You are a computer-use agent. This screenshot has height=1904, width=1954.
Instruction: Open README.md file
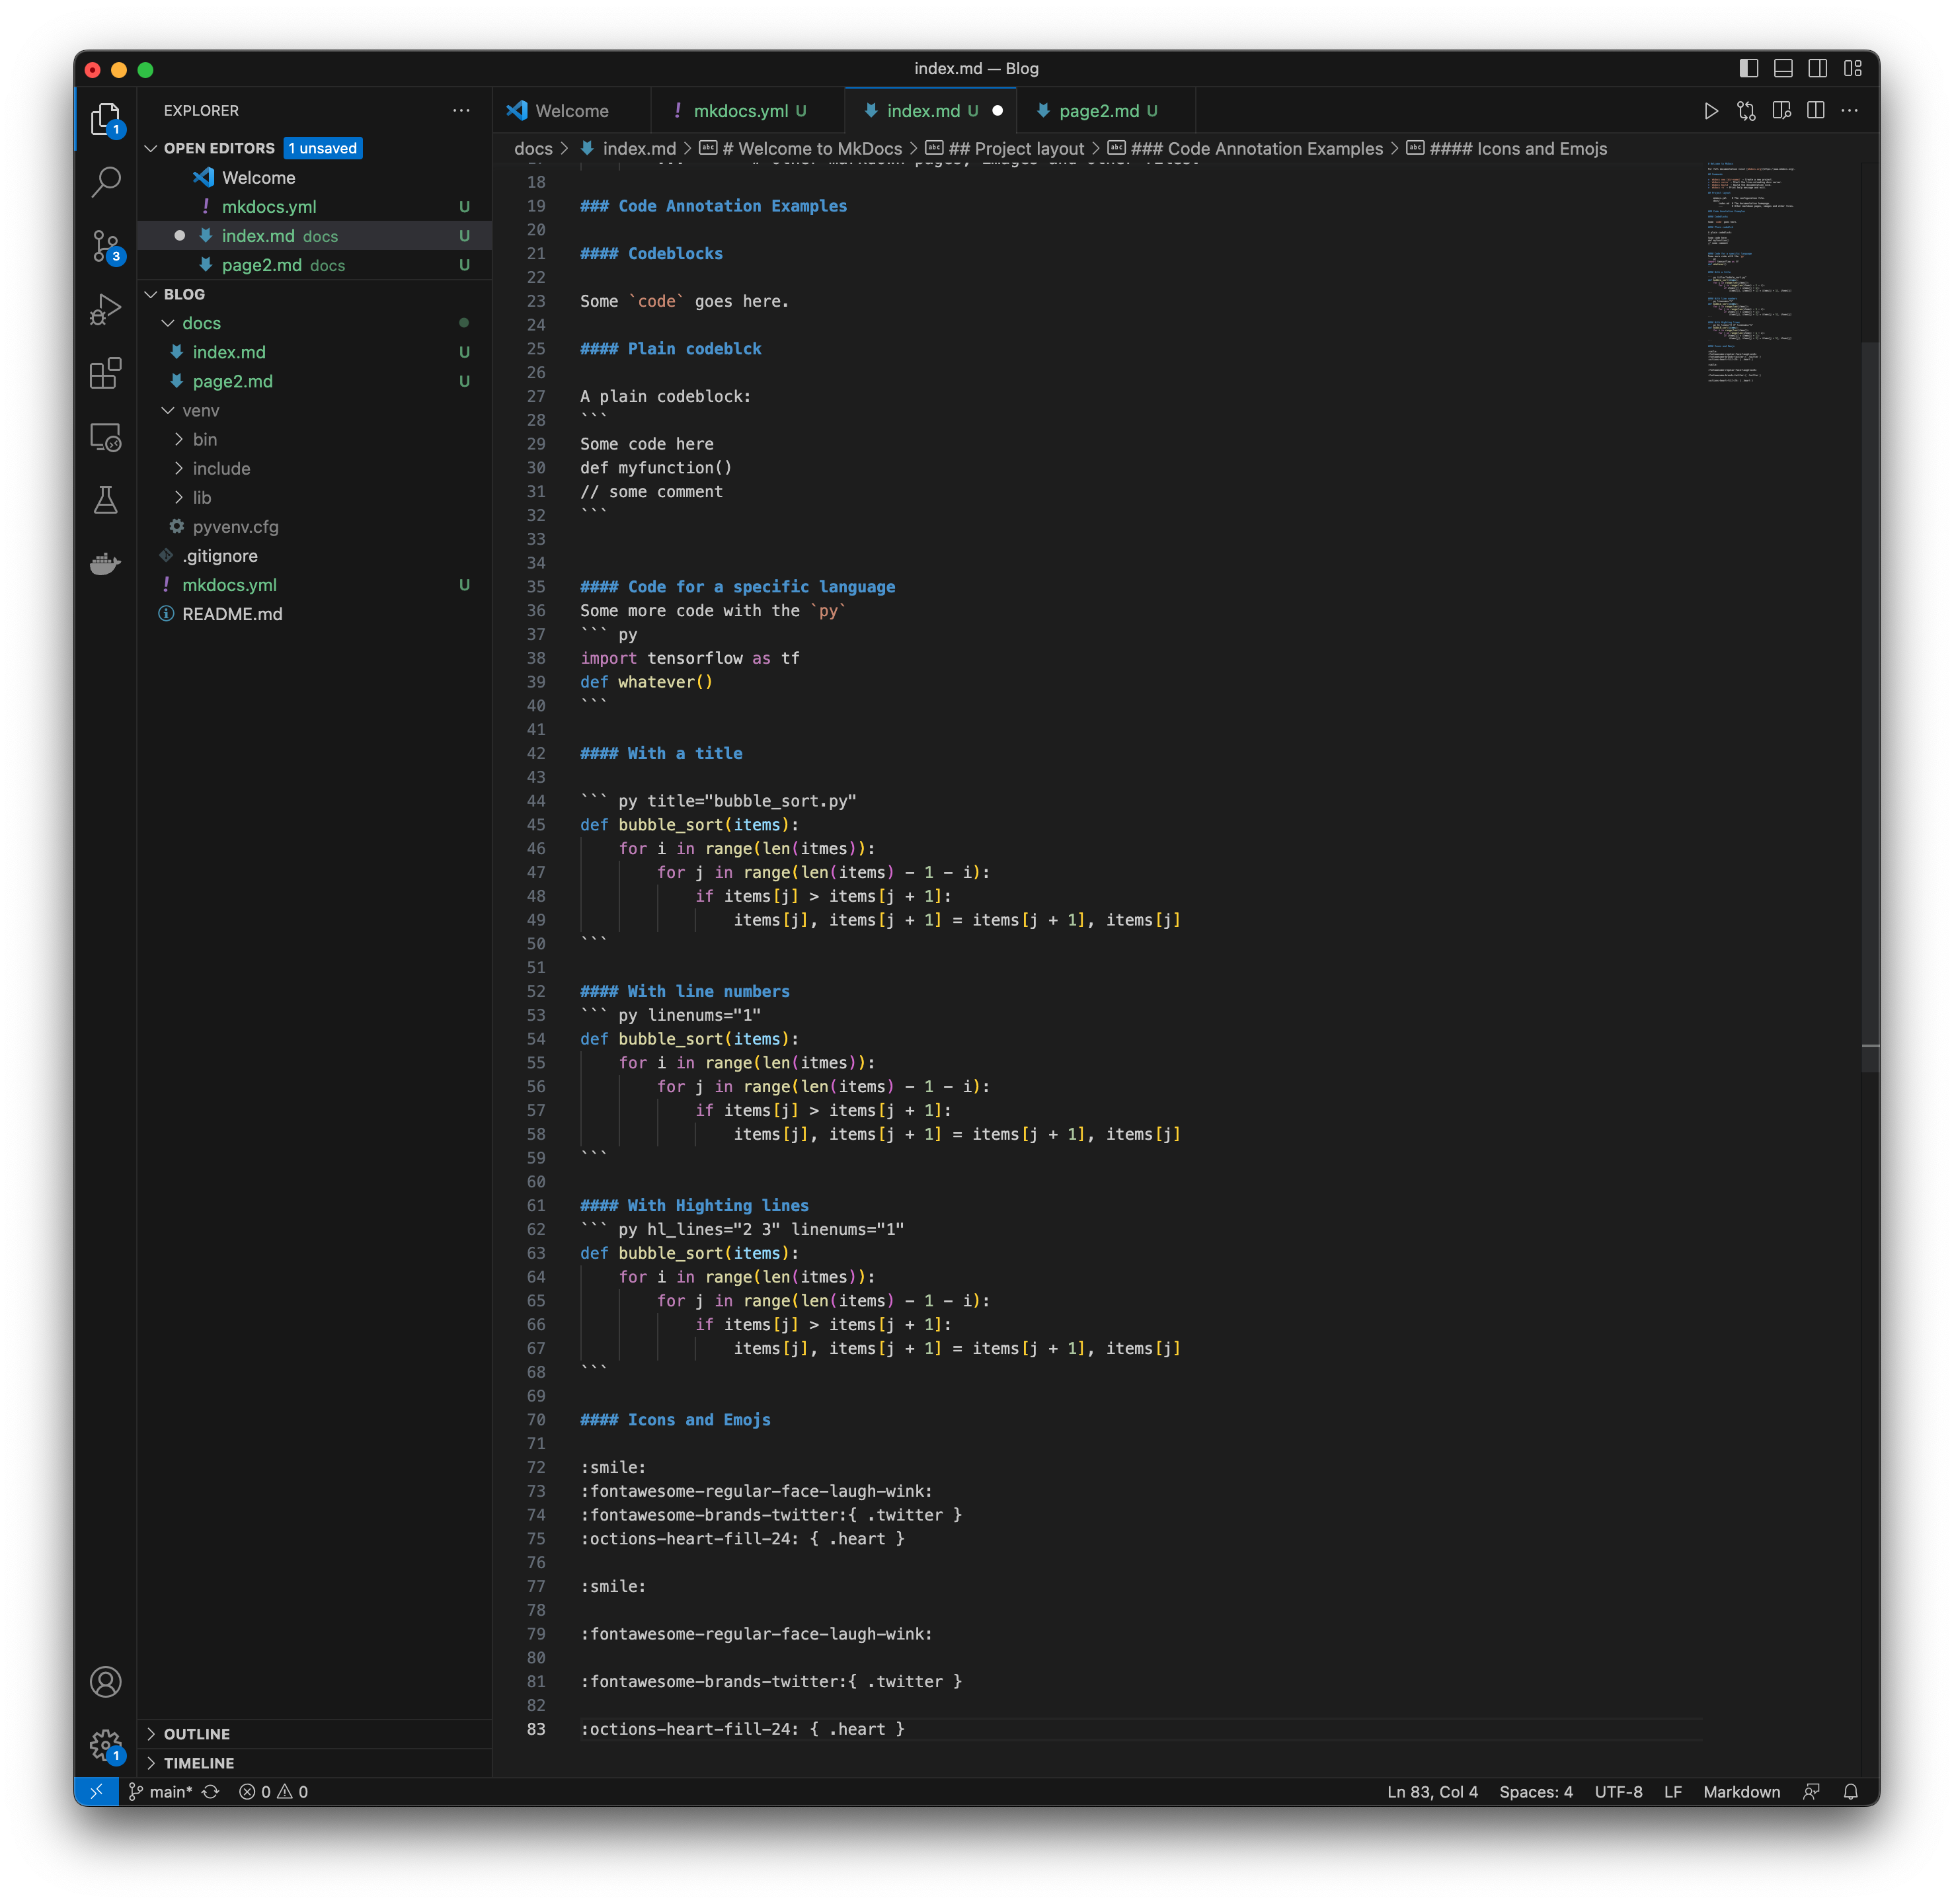pyautogui.click(x=315, y=613)
